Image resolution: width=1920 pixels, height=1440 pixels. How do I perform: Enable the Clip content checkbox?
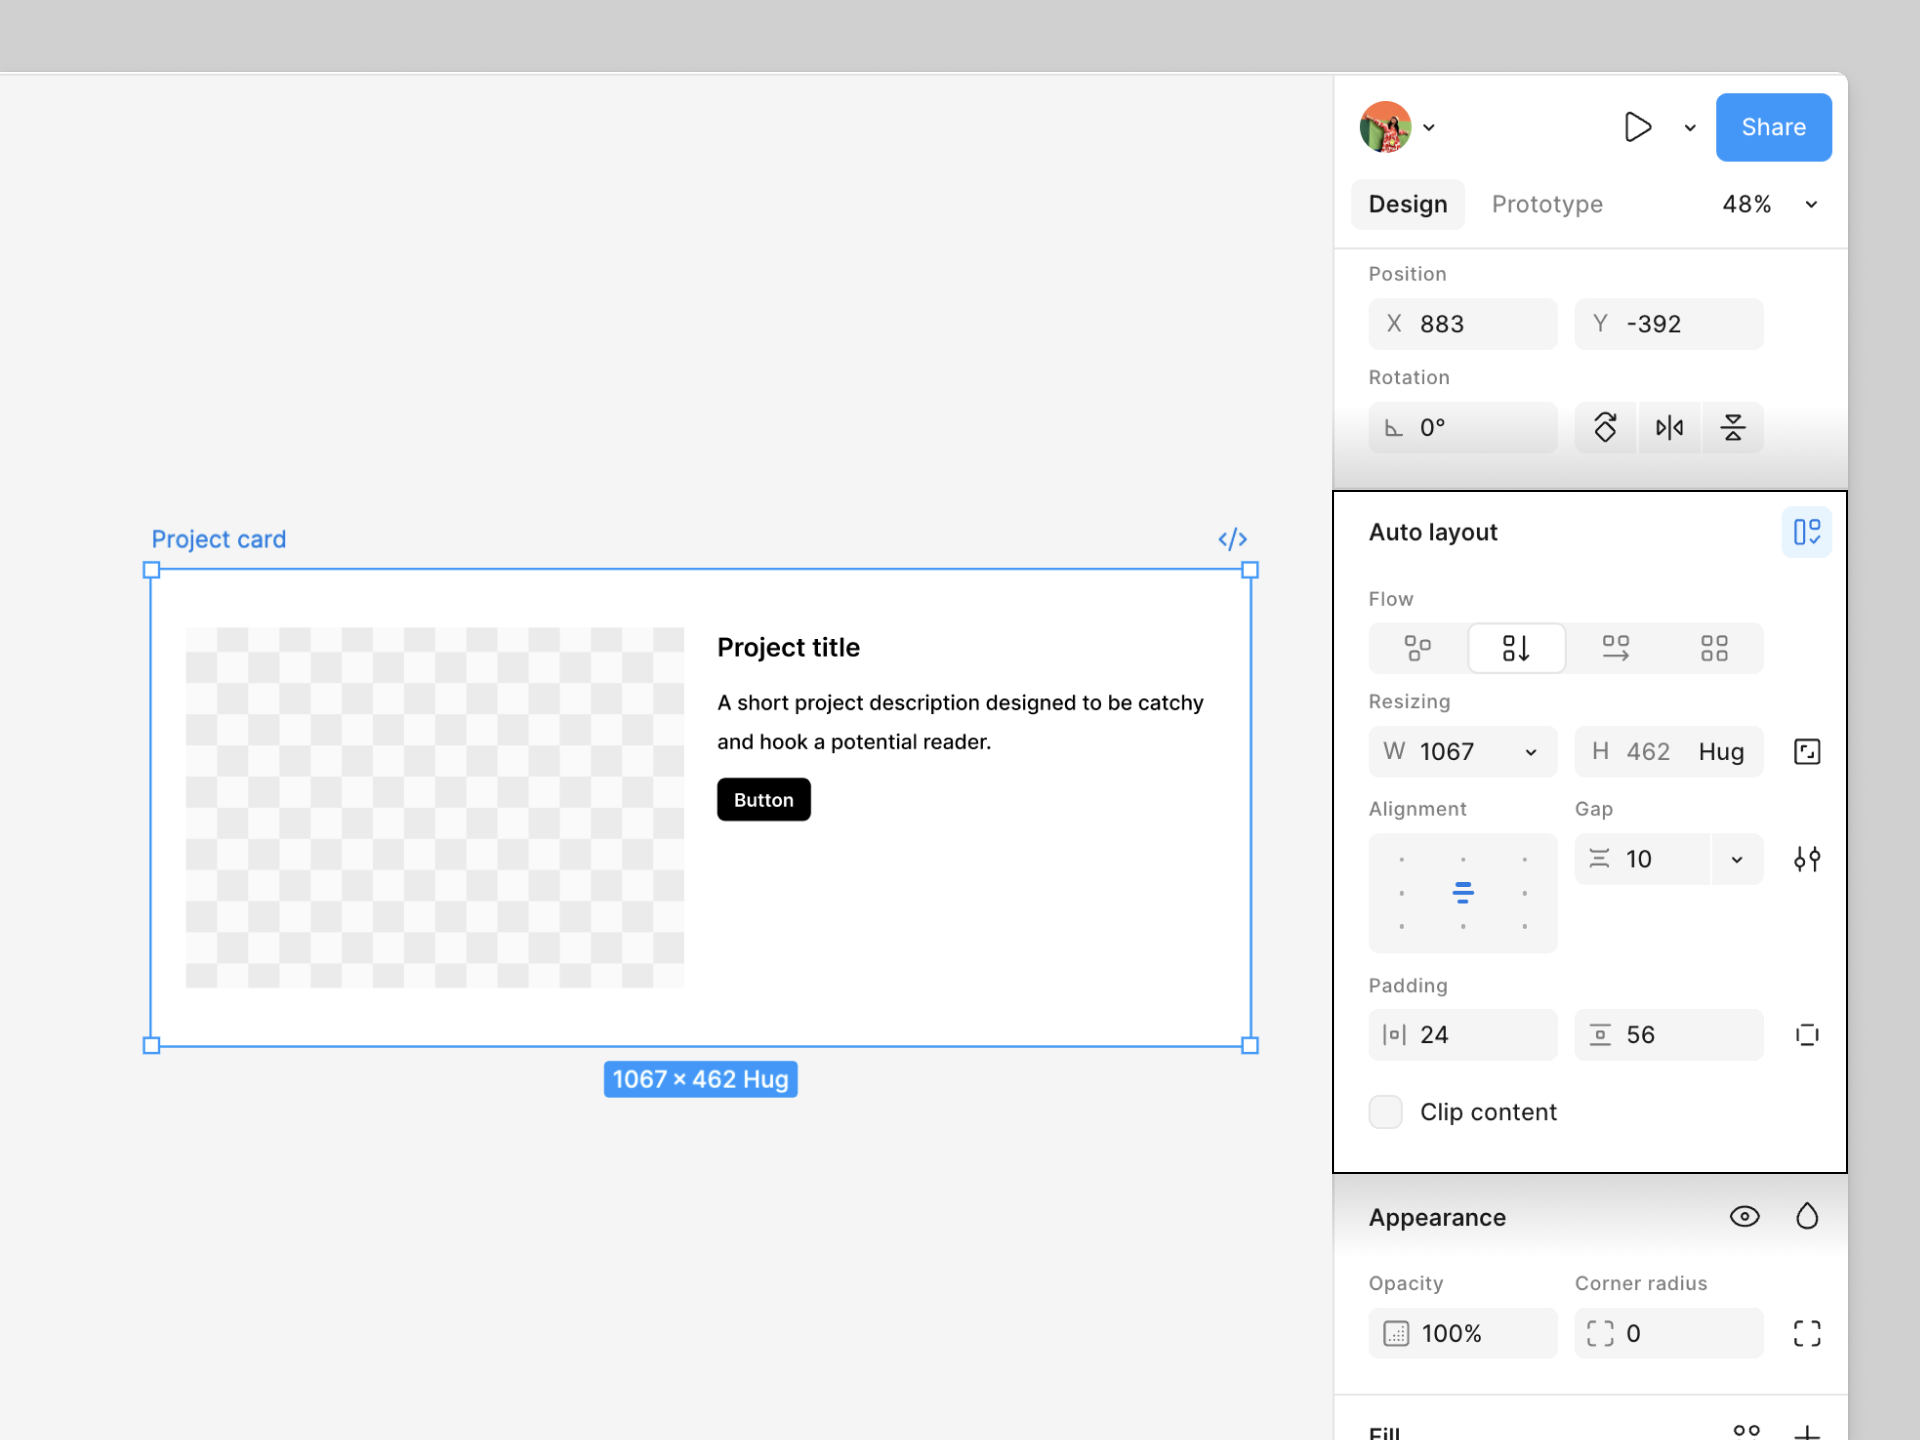coord(1385,1112)
